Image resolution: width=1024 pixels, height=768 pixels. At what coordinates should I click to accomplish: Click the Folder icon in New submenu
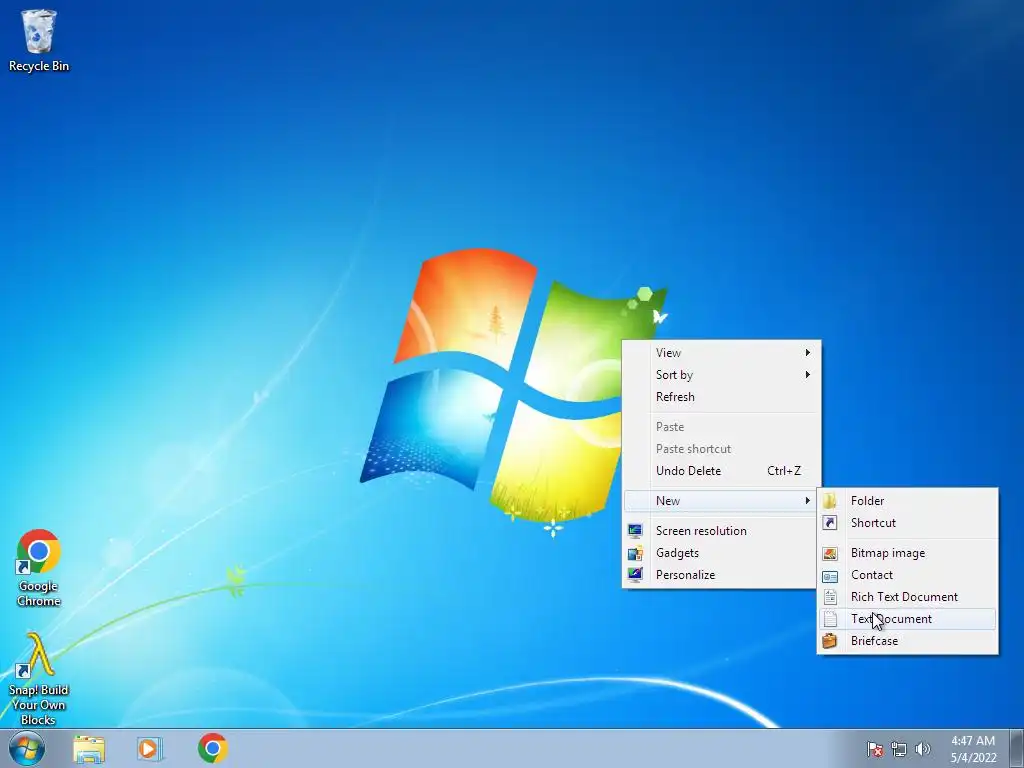[830, 501]
